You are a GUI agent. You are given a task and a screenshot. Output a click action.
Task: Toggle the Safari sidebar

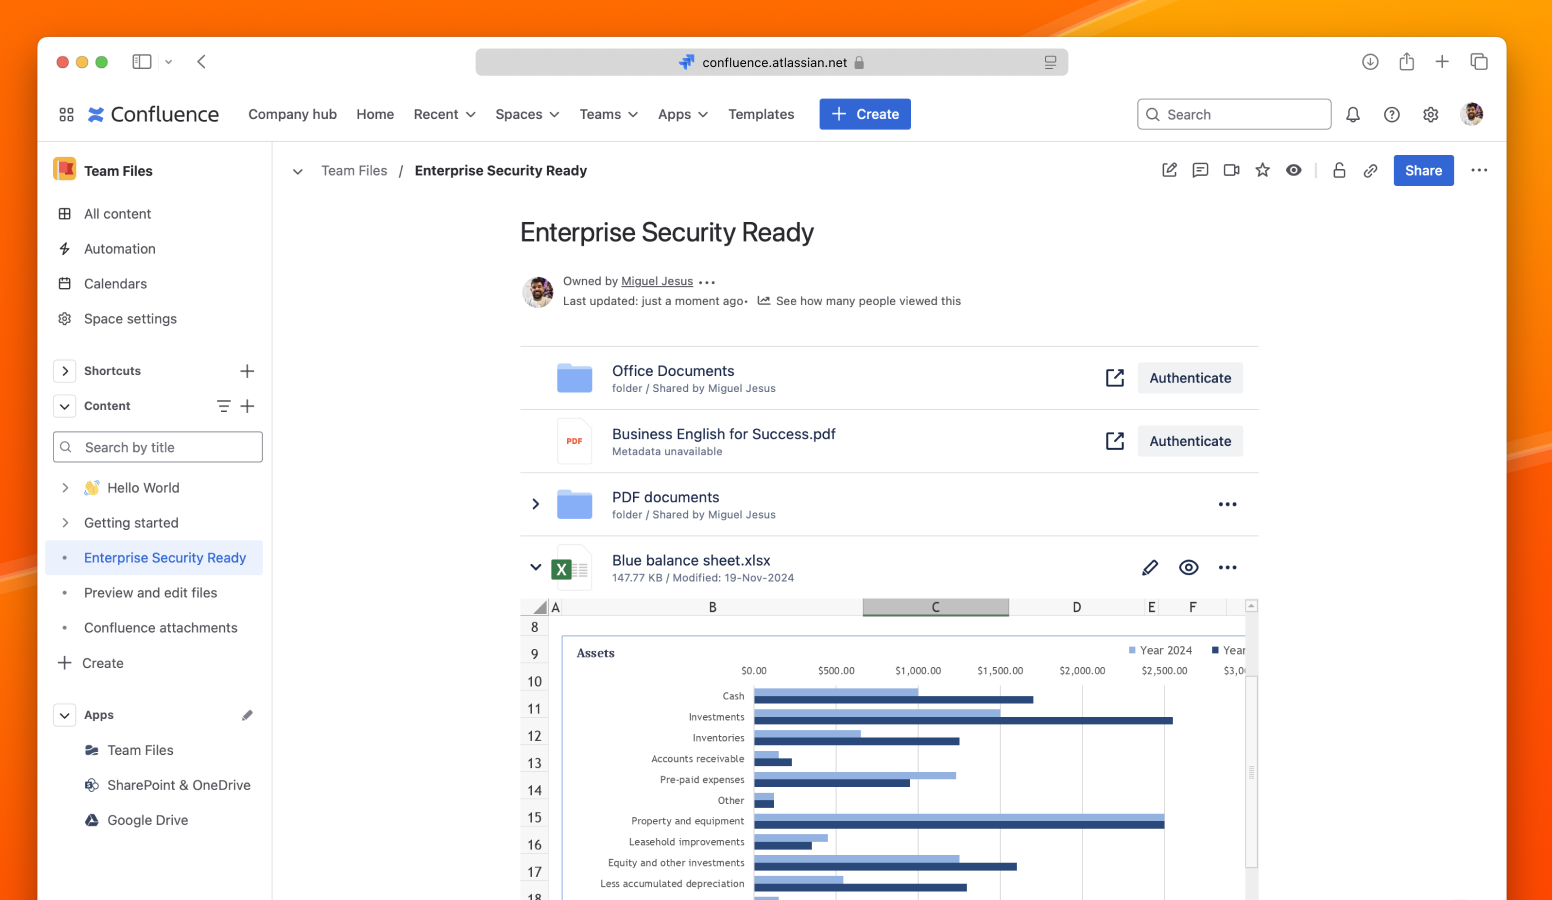click(142, 62)
